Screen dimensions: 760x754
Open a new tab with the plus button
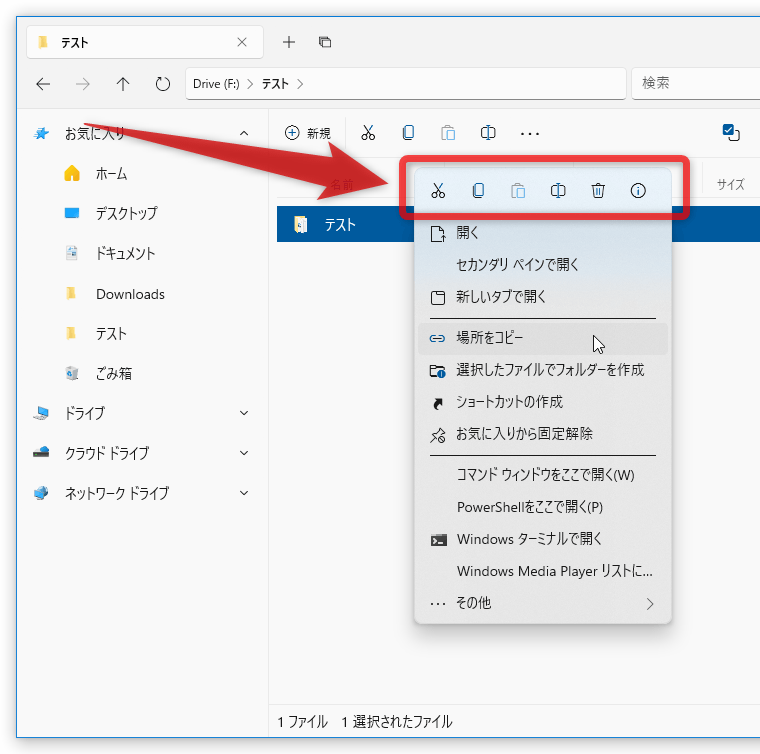[289, 42]
